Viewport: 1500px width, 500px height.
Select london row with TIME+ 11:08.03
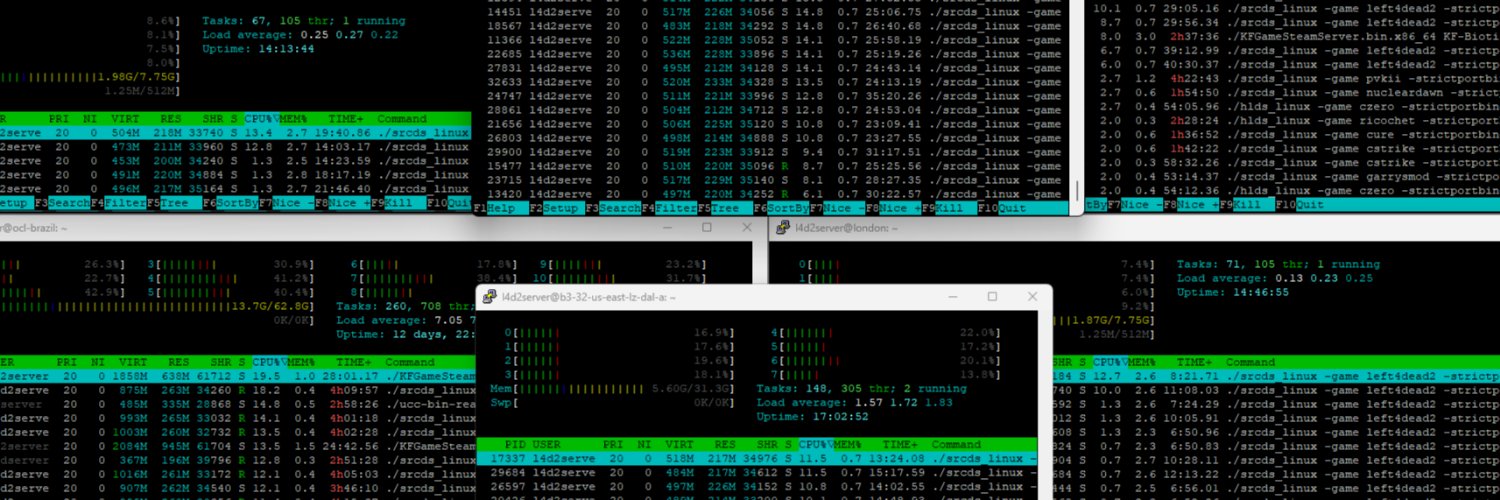1275,390
